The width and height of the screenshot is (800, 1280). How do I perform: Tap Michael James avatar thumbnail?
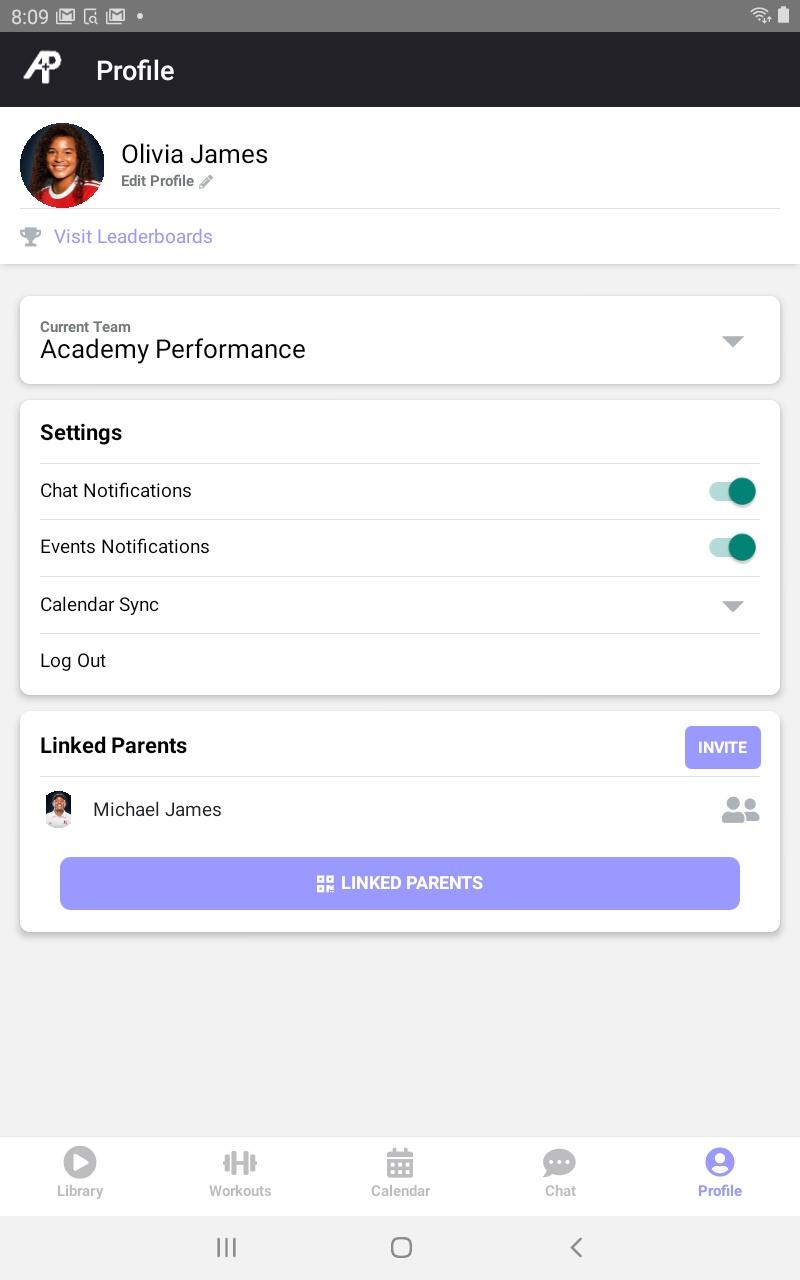59,810
